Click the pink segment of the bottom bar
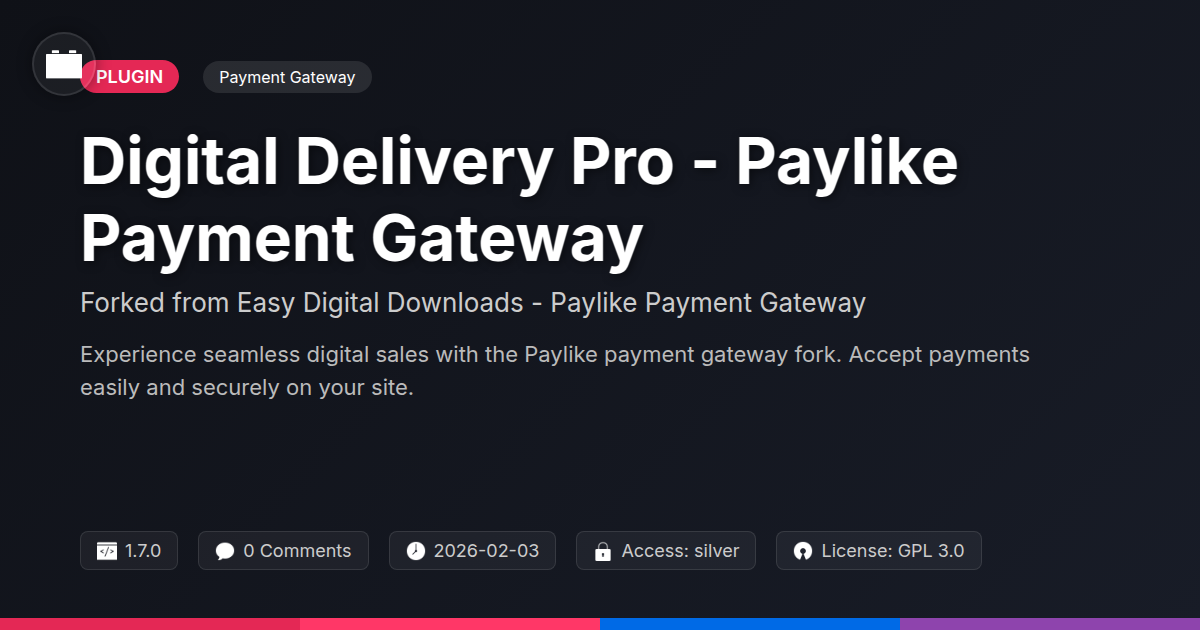This screenshot has height=630, width=1200. (x=450, y=624)
